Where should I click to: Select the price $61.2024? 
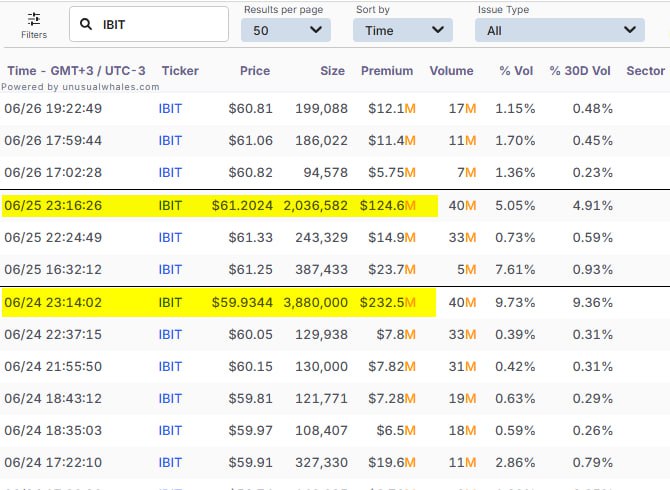tap(242, 205)
